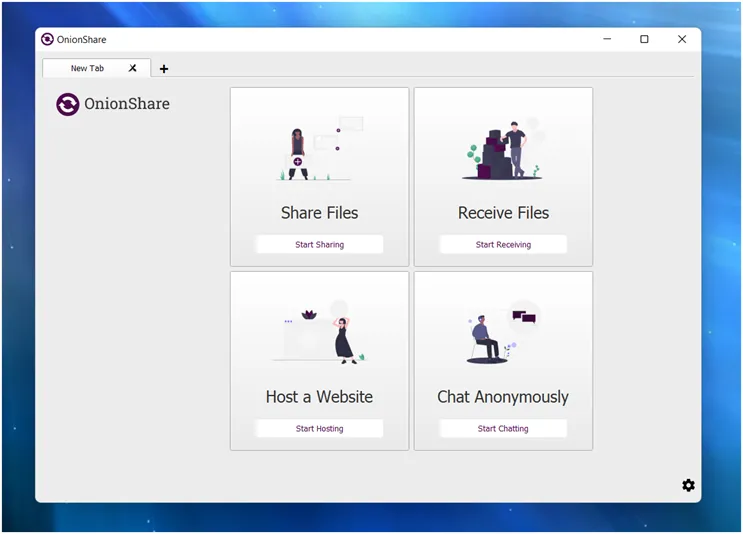Close the New Tab tab
The image size is (744, 534).
pos(133,68)
